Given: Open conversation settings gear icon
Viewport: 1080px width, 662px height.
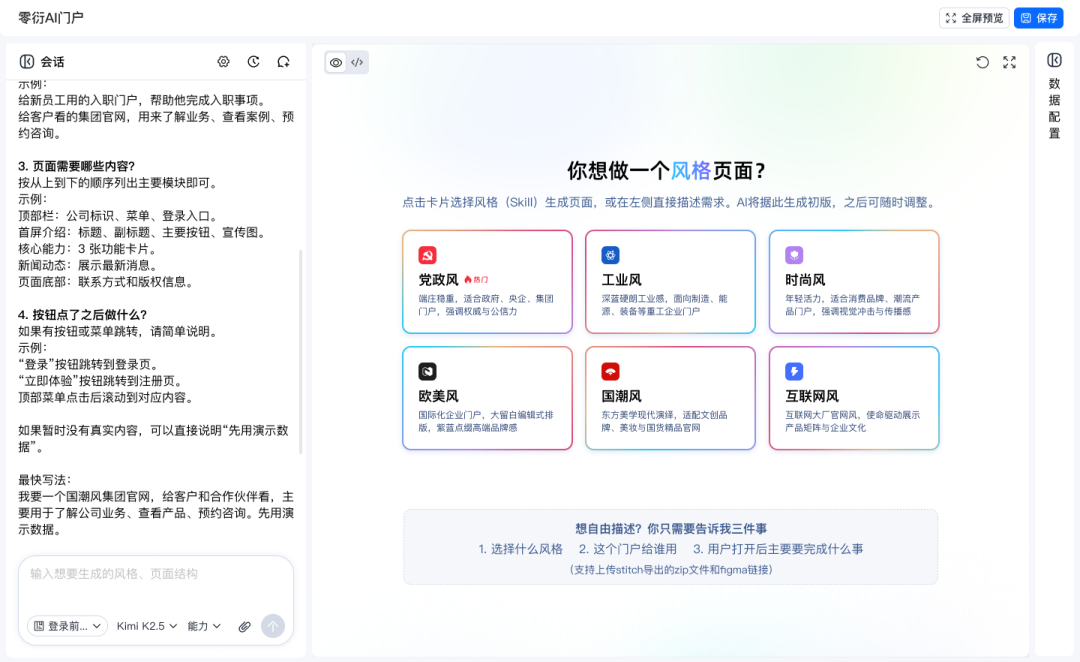Looking at the screenshot, I should click(223, 62).
